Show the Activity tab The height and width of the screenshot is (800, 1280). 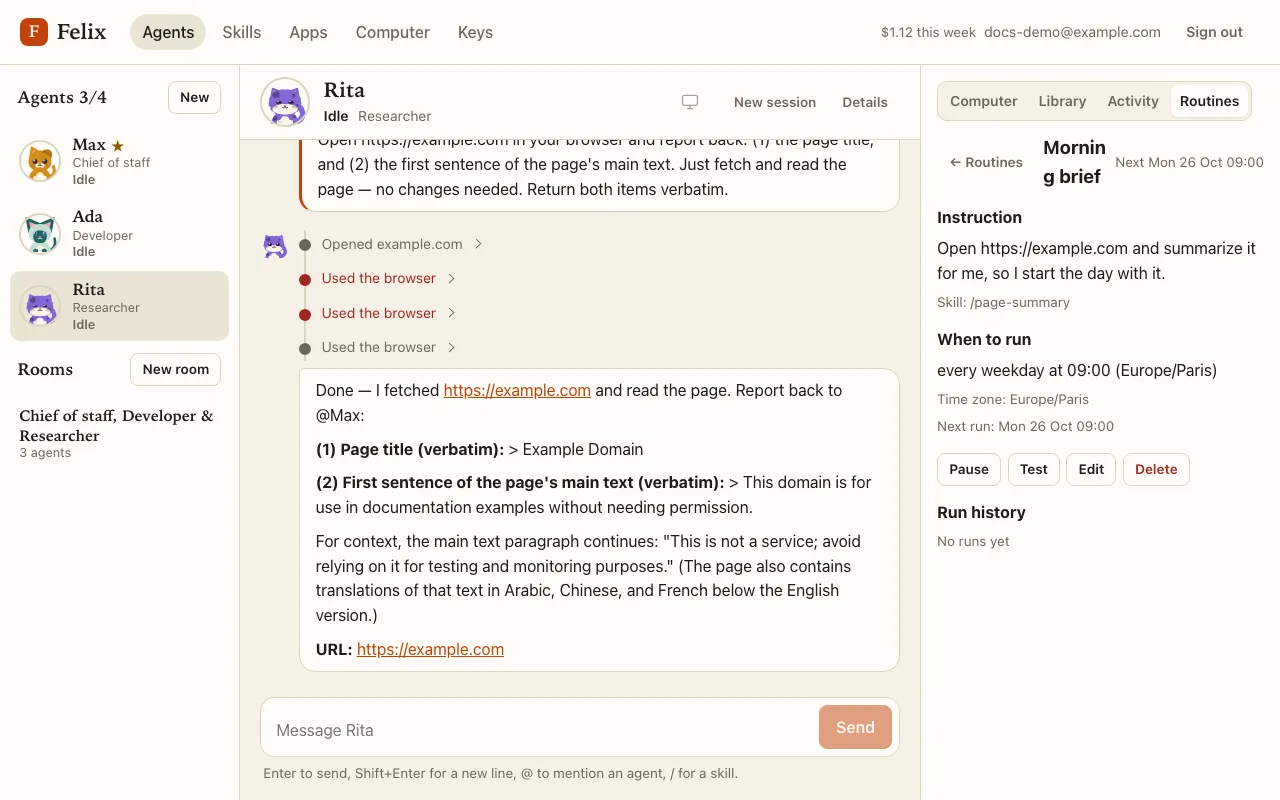pyautogui.click(x=1133, y=101)
